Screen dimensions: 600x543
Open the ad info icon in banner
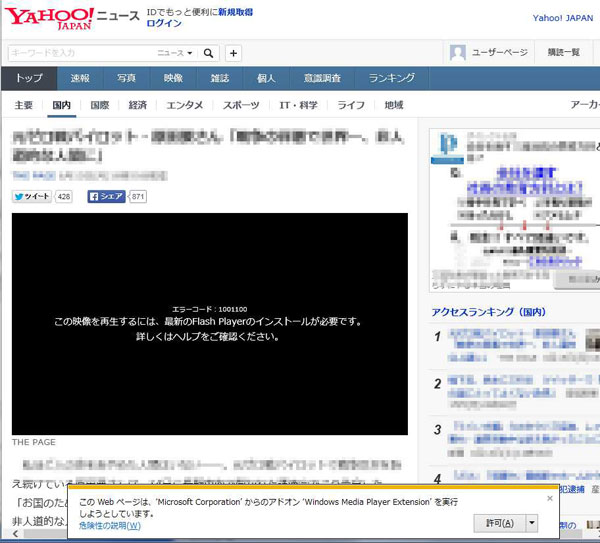pos(447,143)
